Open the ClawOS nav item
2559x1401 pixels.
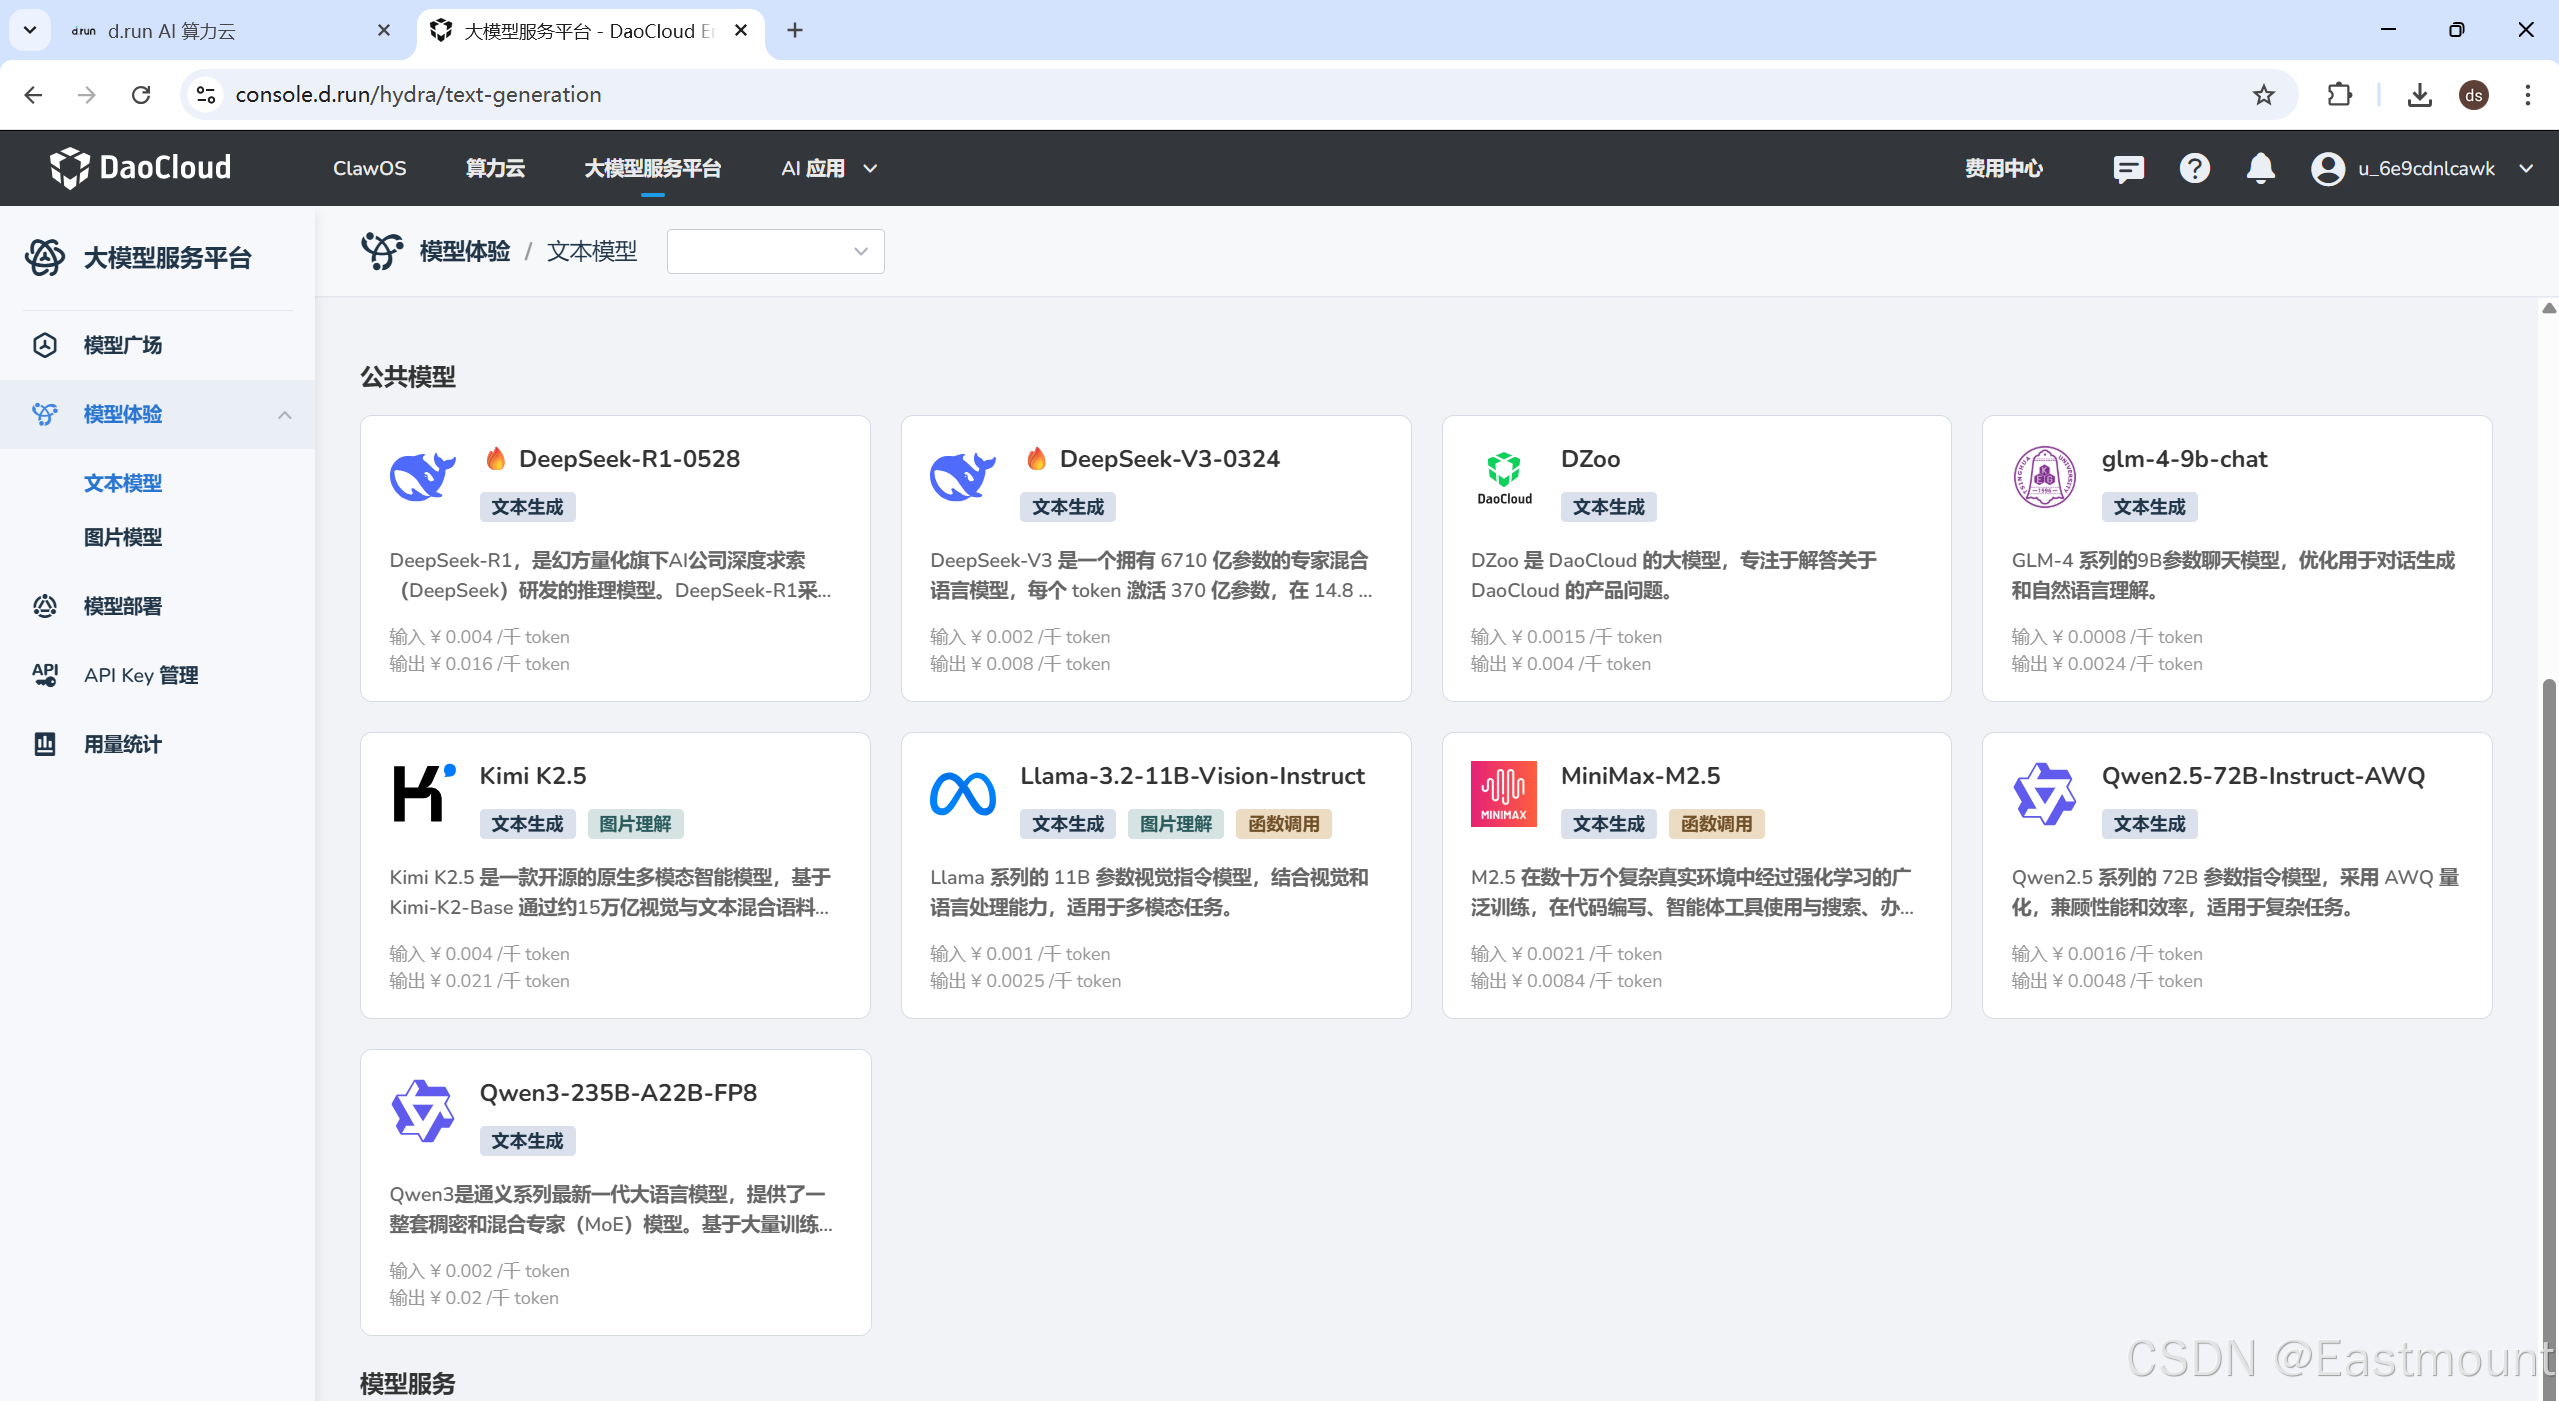coord(370,169)
